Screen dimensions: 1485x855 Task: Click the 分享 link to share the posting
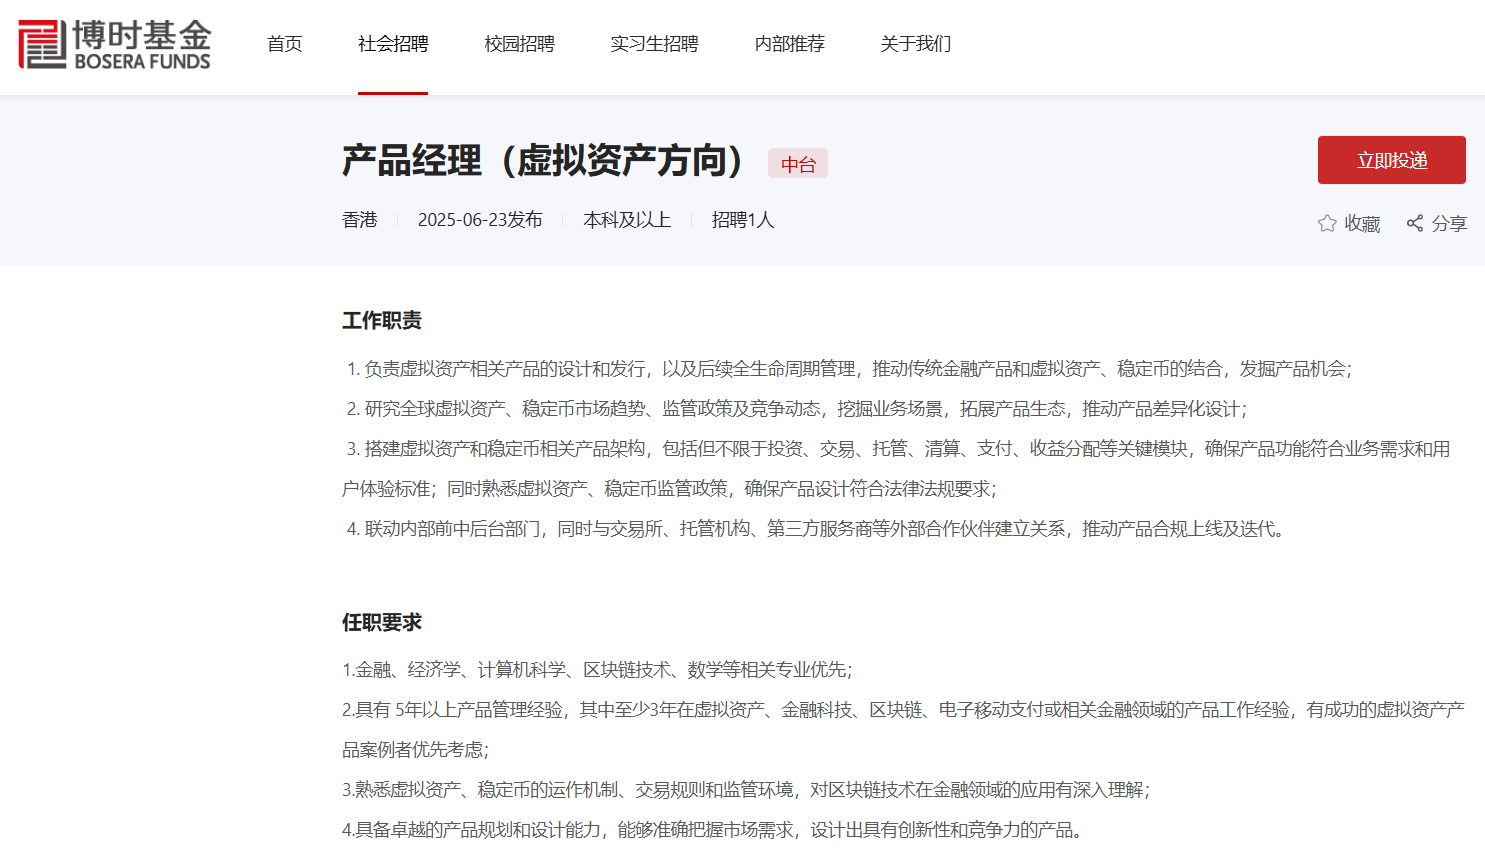1448,223
